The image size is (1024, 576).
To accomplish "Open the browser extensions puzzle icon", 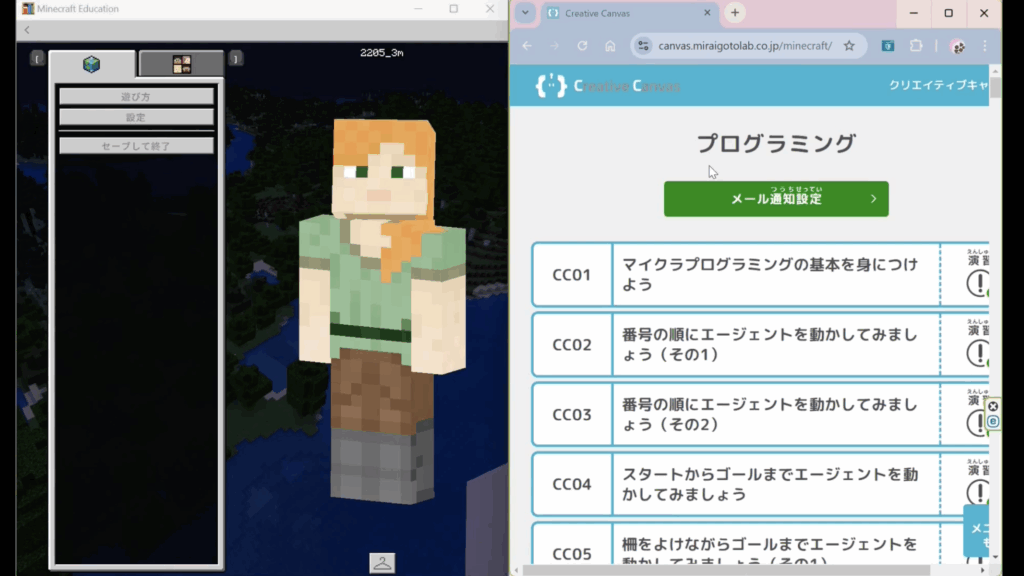I will [916, 46].
